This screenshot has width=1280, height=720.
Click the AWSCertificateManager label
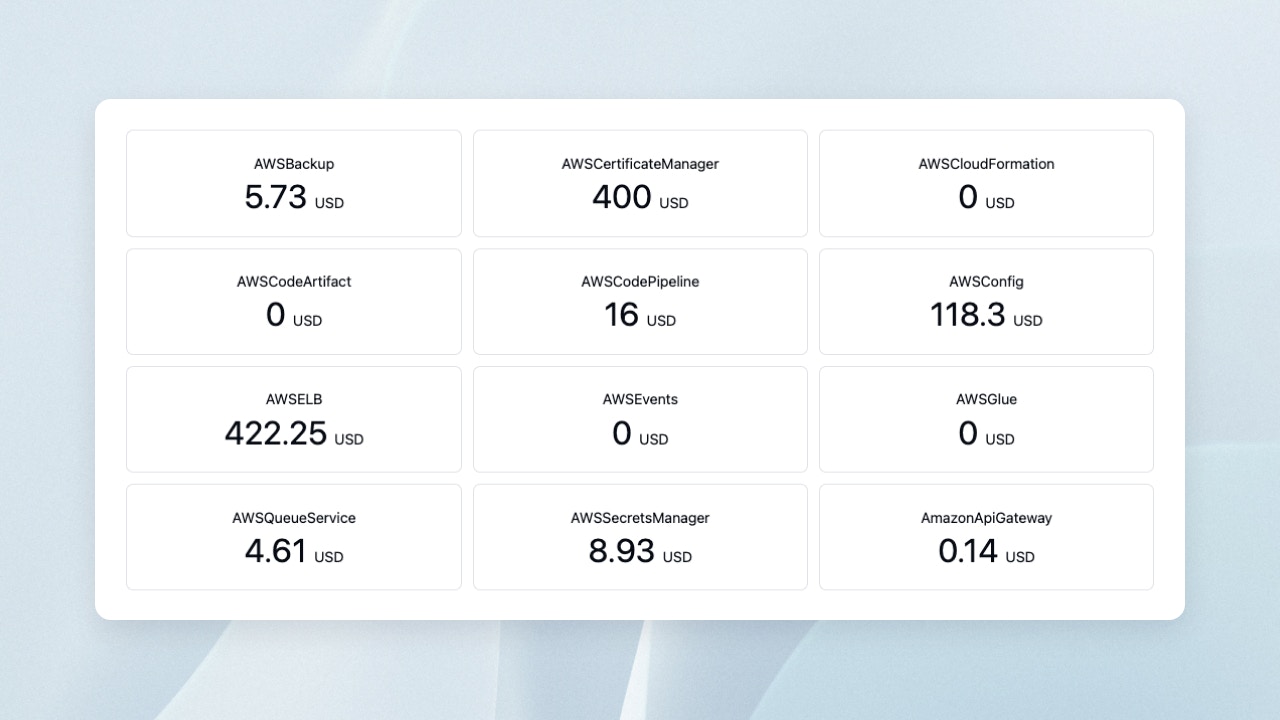click(x=640, y=164)
